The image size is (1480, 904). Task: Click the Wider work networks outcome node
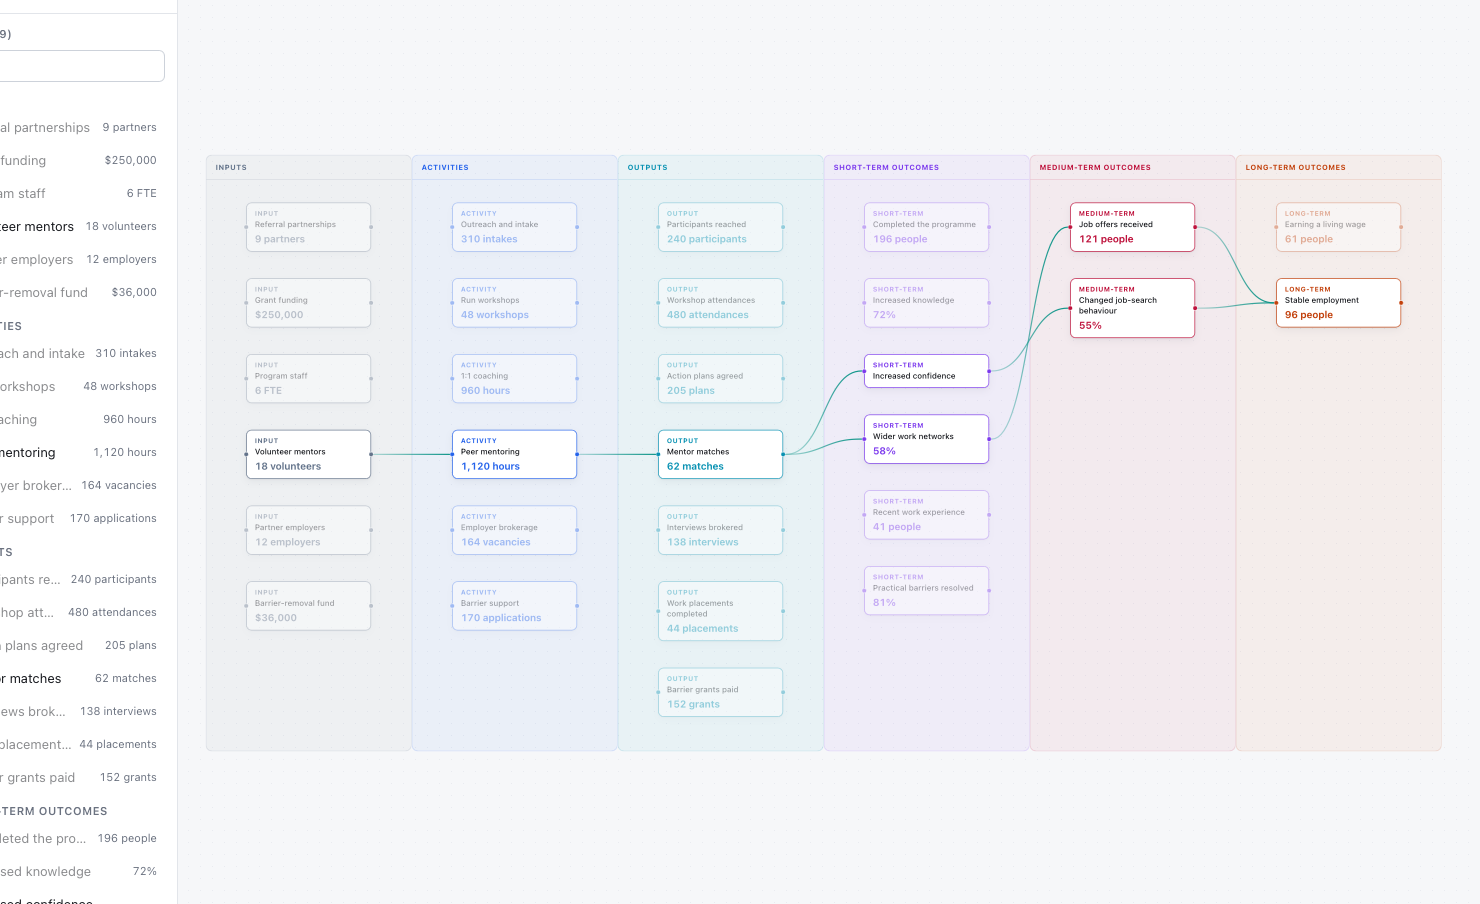point(926,439)
